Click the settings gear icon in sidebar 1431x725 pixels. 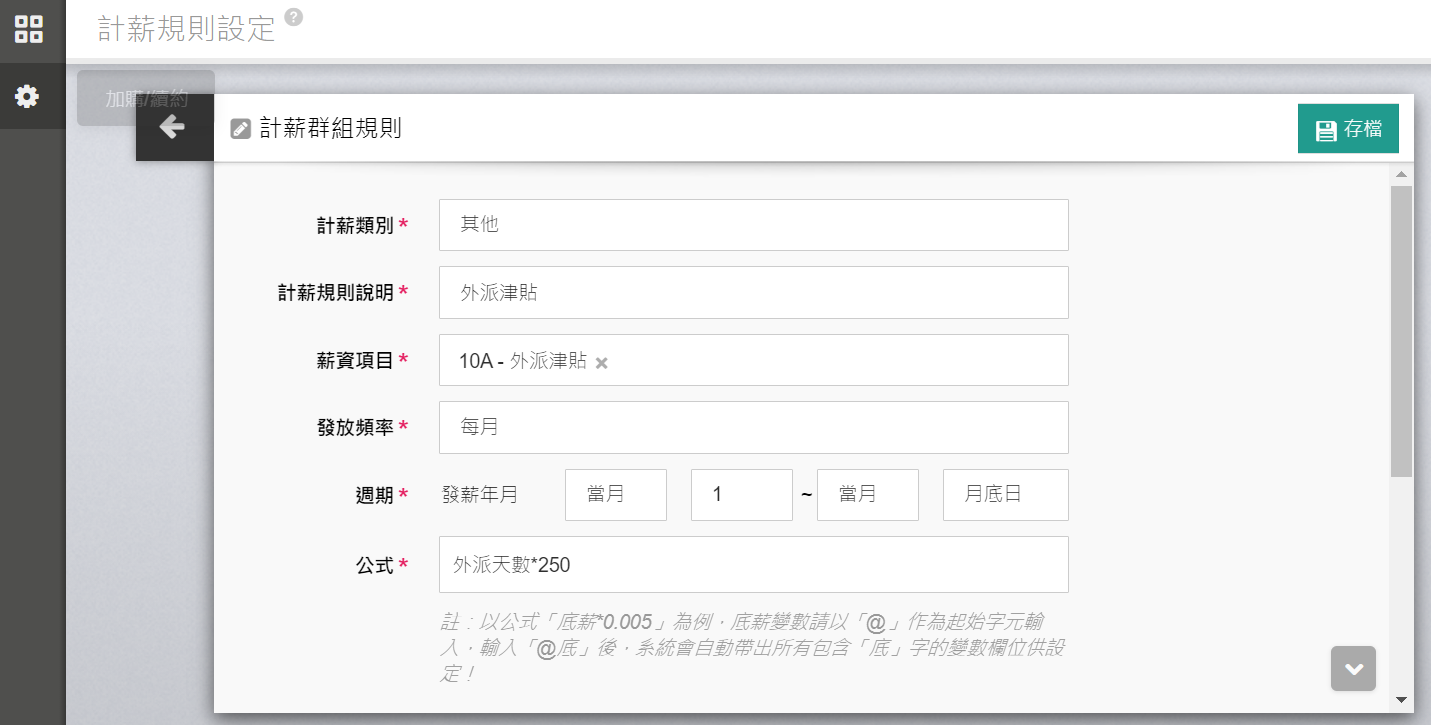click(x=27, y=96)
